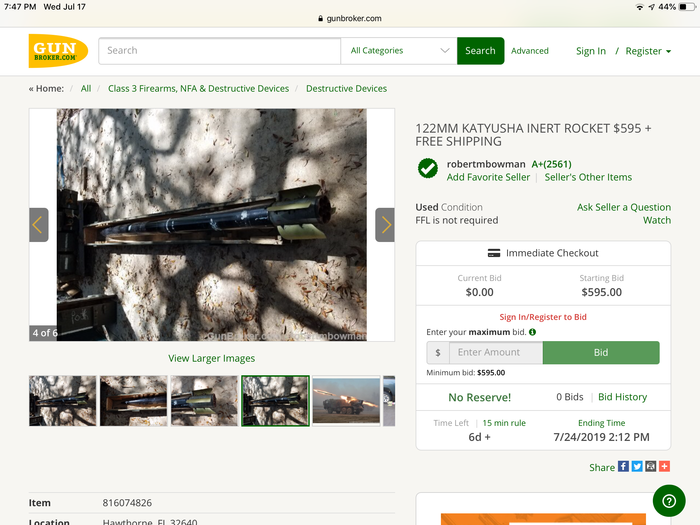Viewport: 700px width, 525px height.
Task: Click the GunBroker.com logo
Action: (58, 50)
